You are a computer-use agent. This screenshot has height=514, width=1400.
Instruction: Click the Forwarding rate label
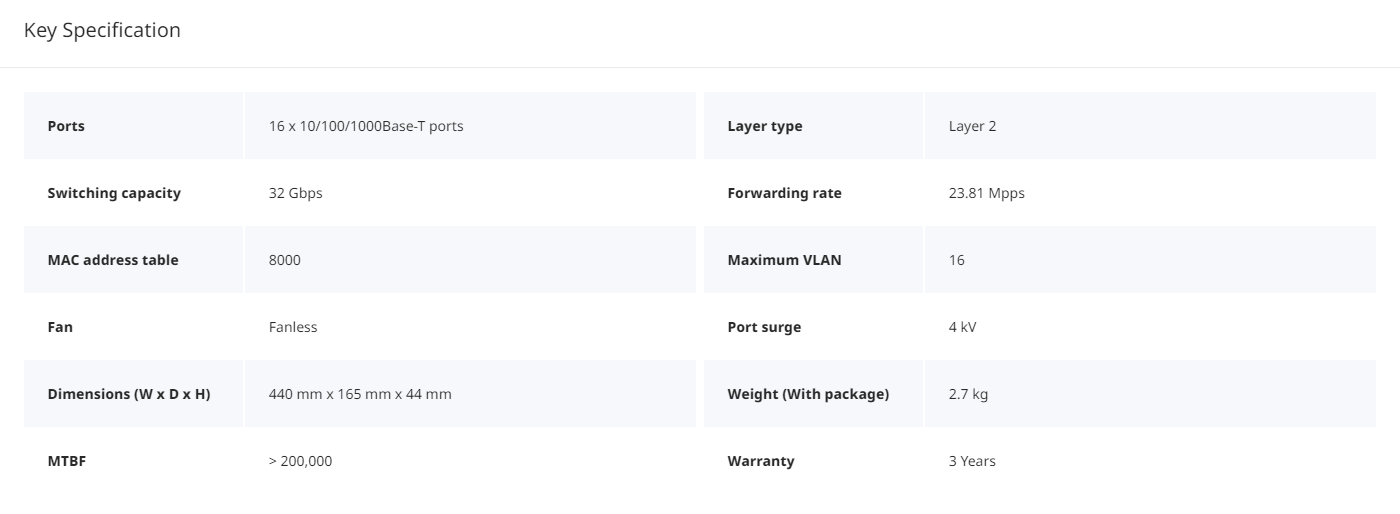point(785,193)
